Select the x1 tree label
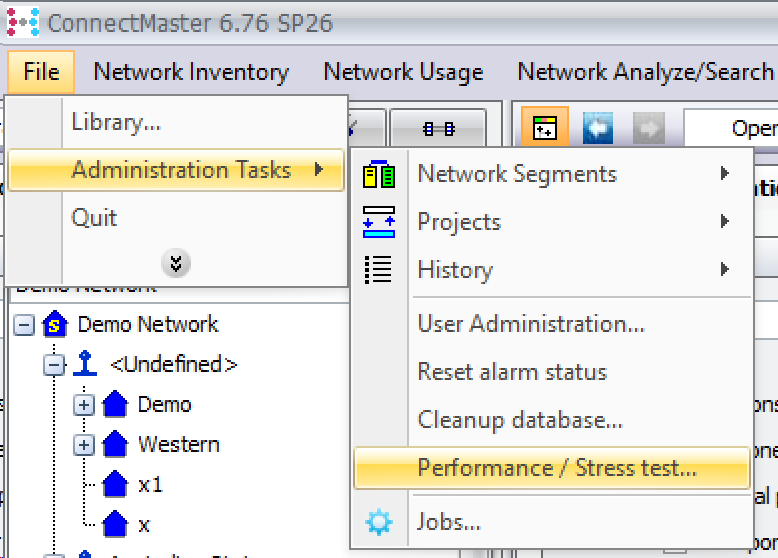This screenshot has height=558, width=778. click(150, 484)
